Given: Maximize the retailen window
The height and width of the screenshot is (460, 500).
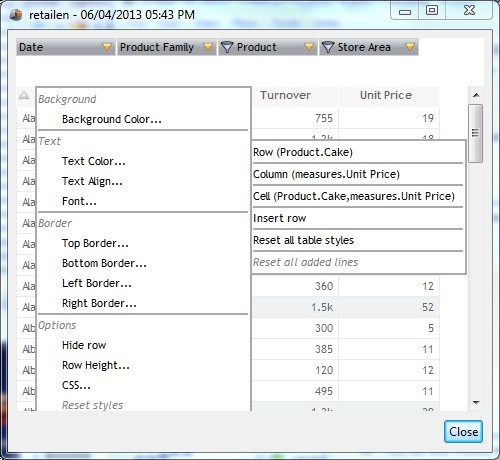Looking at the screenshot, I should click(x=432, y=10).
